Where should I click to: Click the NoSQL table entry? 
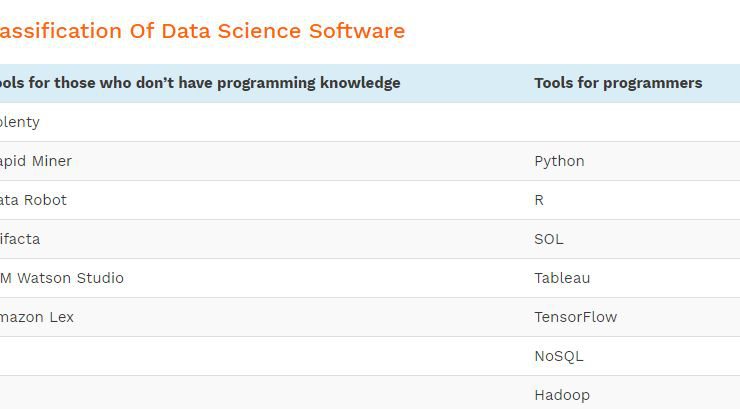(x=559, y=356)
